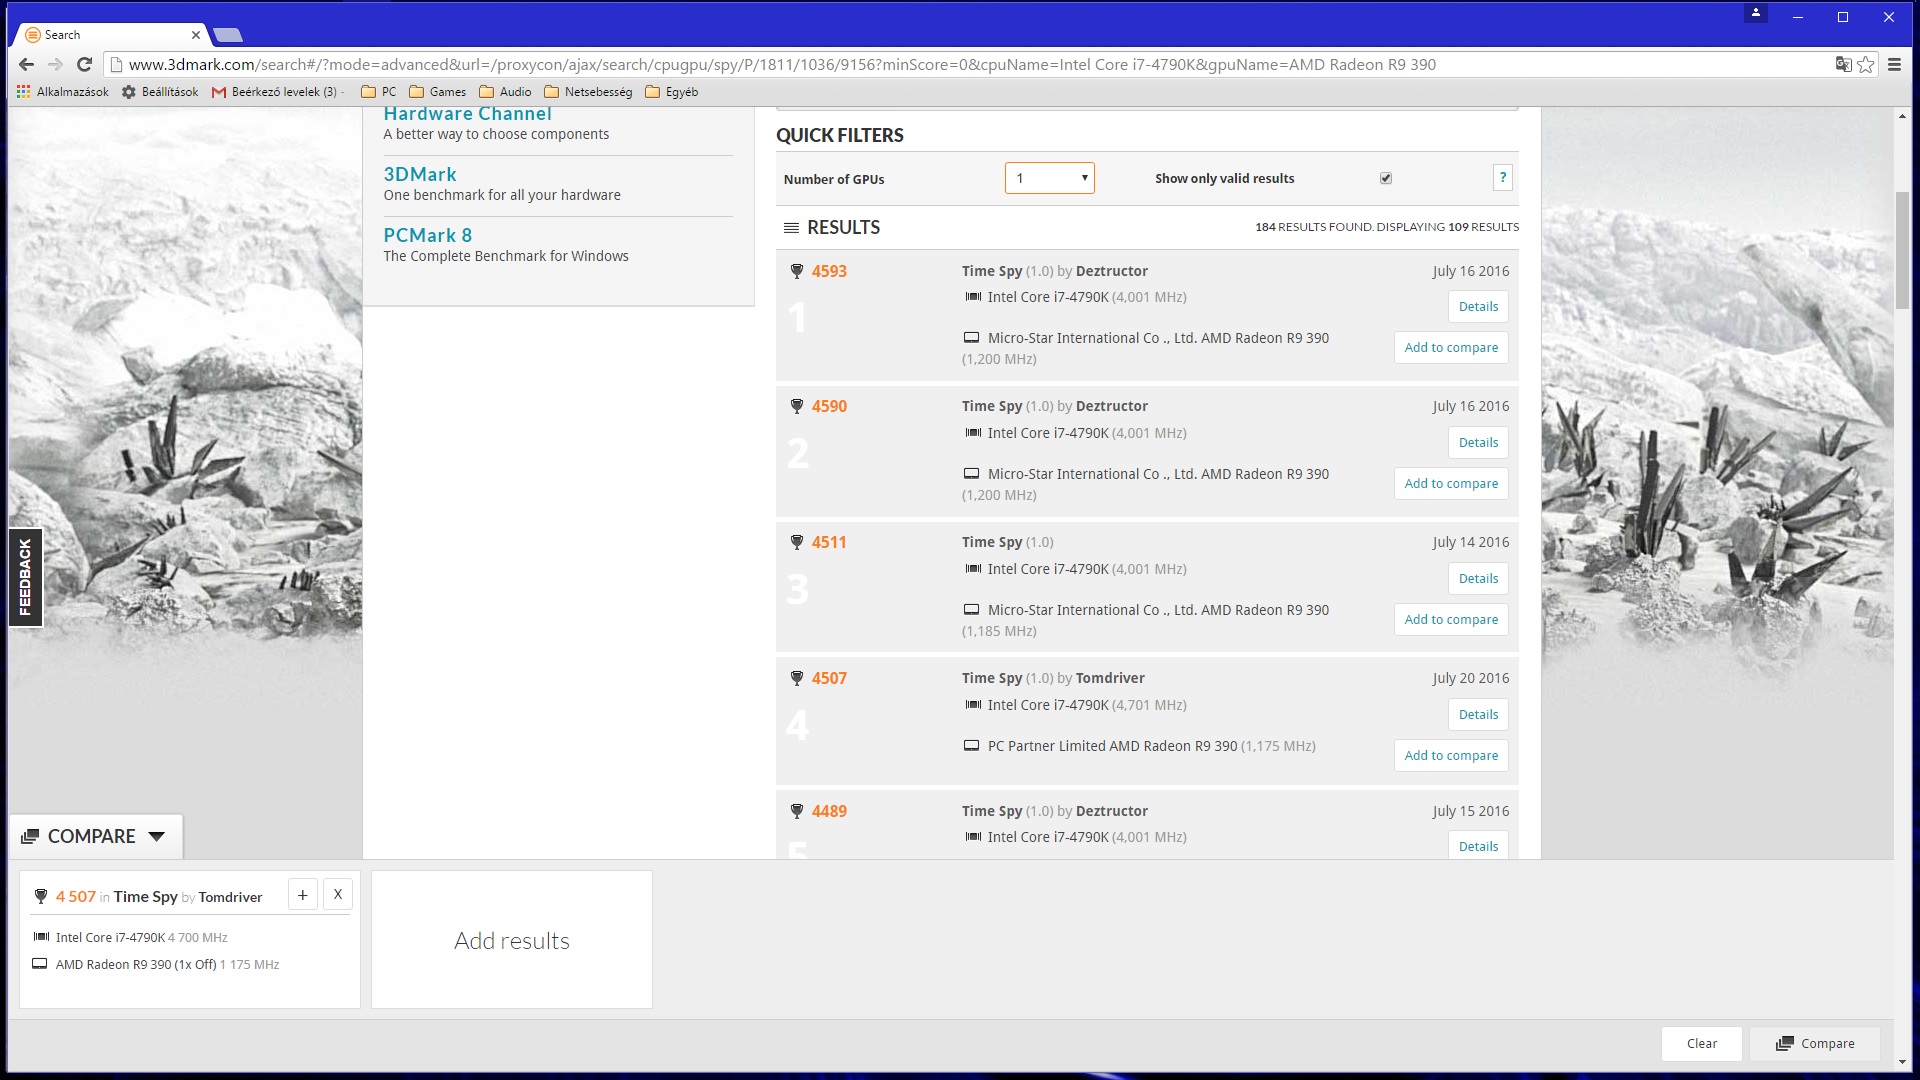Click the browser forward arrow
This screenshot has height=1080, width=1920.
click(x=55, y=64)
